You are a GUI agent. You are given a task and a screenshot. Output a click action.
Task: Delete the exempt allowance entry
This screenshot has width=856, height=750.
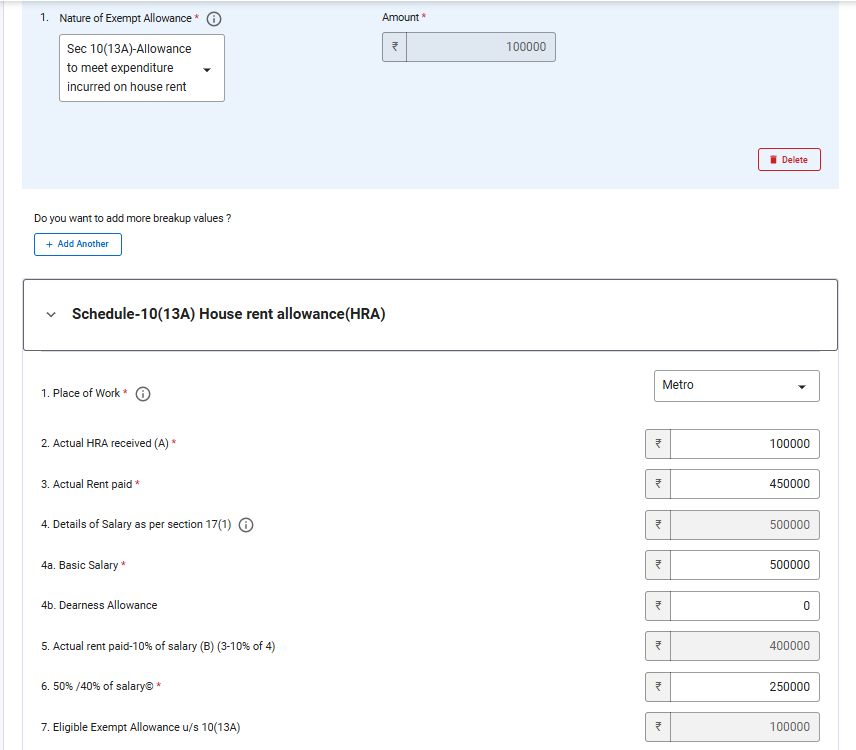point(789,160)
